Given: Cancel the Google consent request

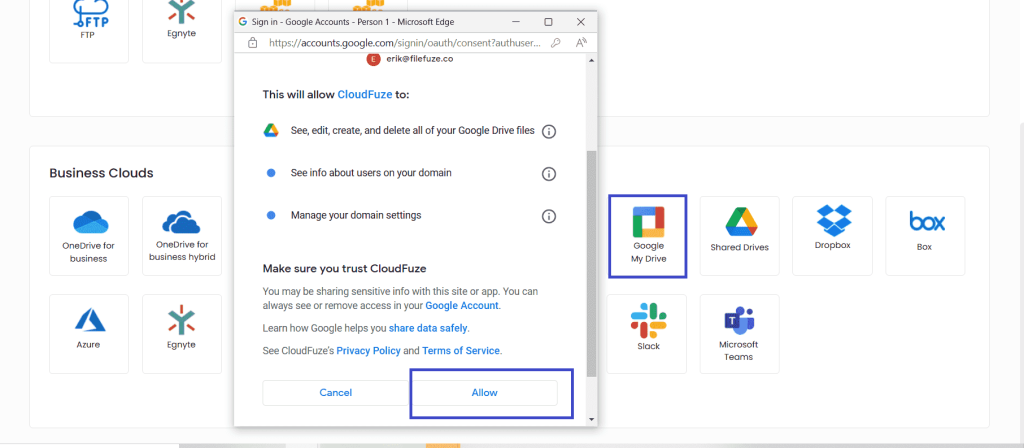Looking at the screenshot, I should click(336, 392).
